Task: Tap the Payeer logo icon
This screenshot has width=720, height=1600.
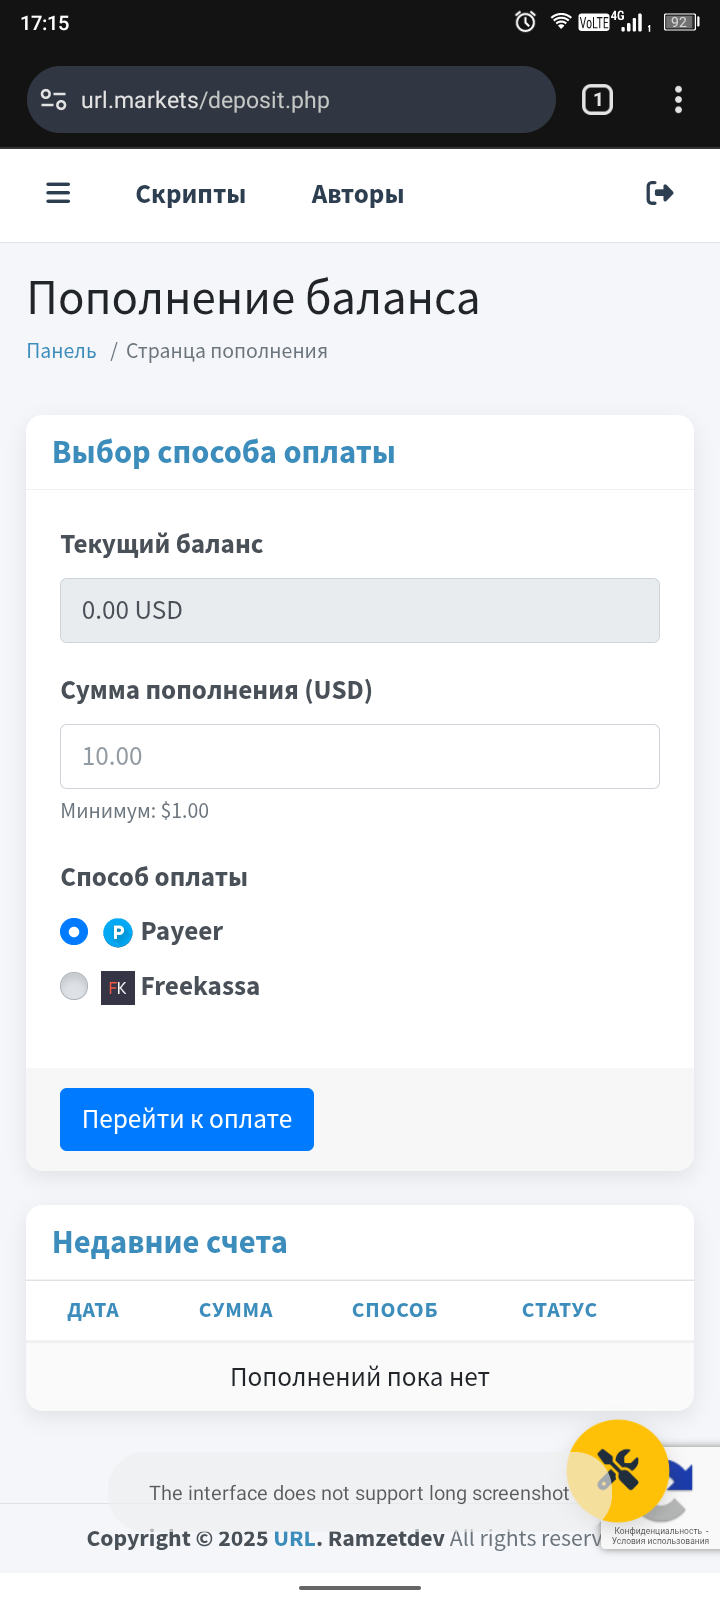Action: tap(118, 932)
